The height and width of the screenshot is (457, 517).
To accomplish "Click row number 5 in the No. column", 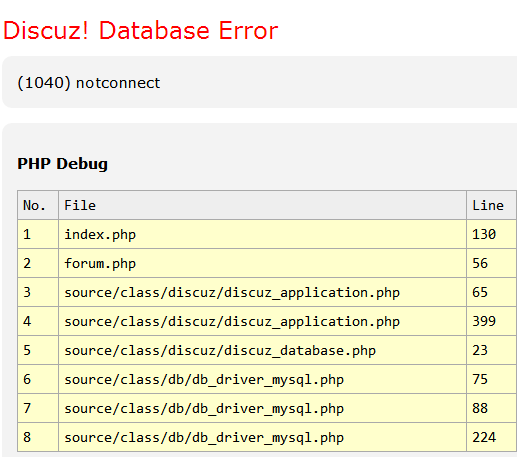I will [x=38, y=350].
